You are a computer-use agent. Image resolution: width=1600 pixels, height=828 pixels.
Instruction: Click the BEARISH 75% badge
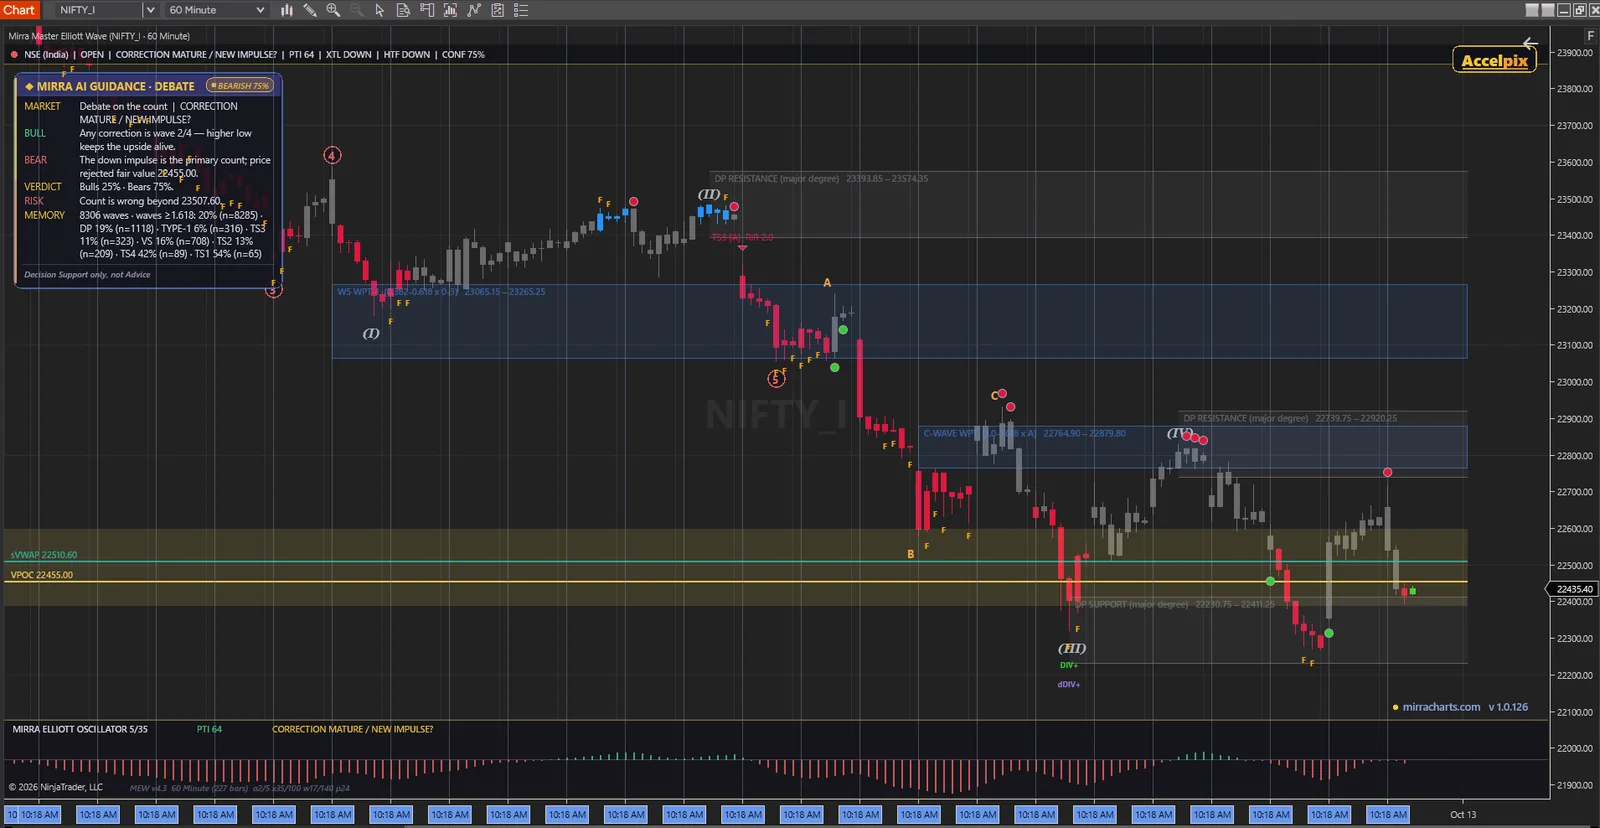coord(240,86)
